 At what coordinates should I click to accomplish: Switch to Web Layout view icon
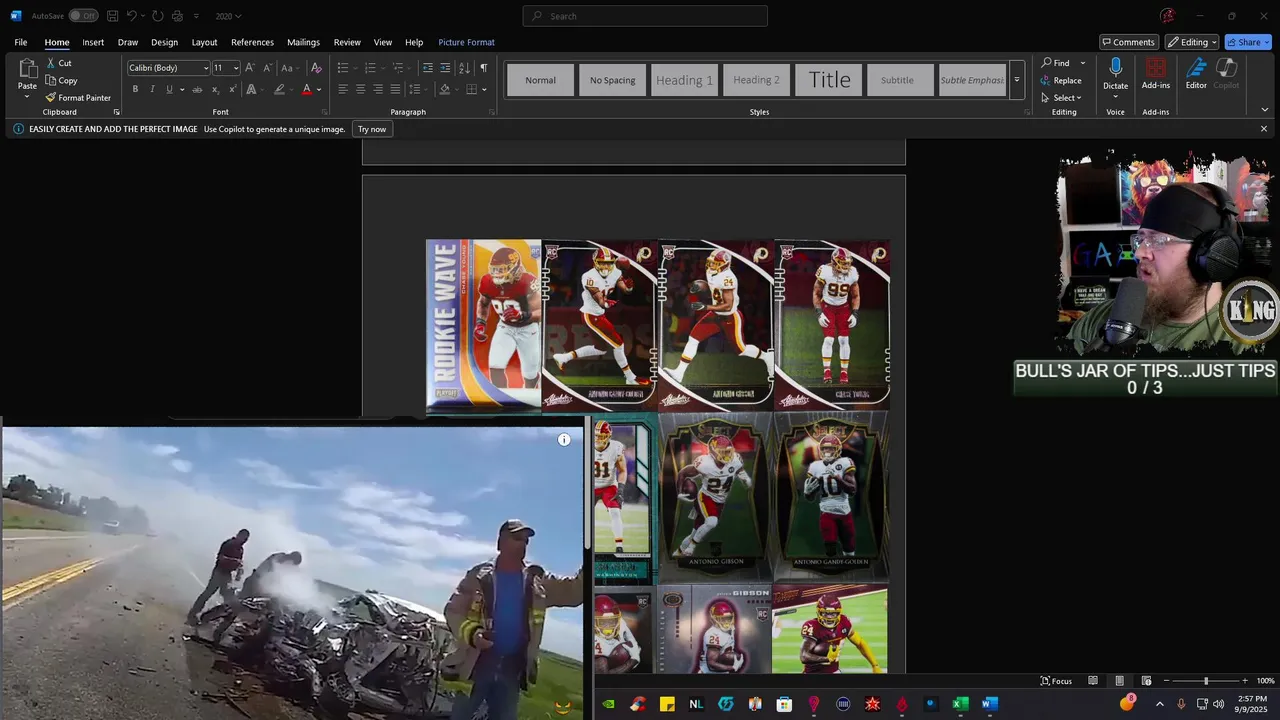pyautogui.click(x=1146, y=681)
